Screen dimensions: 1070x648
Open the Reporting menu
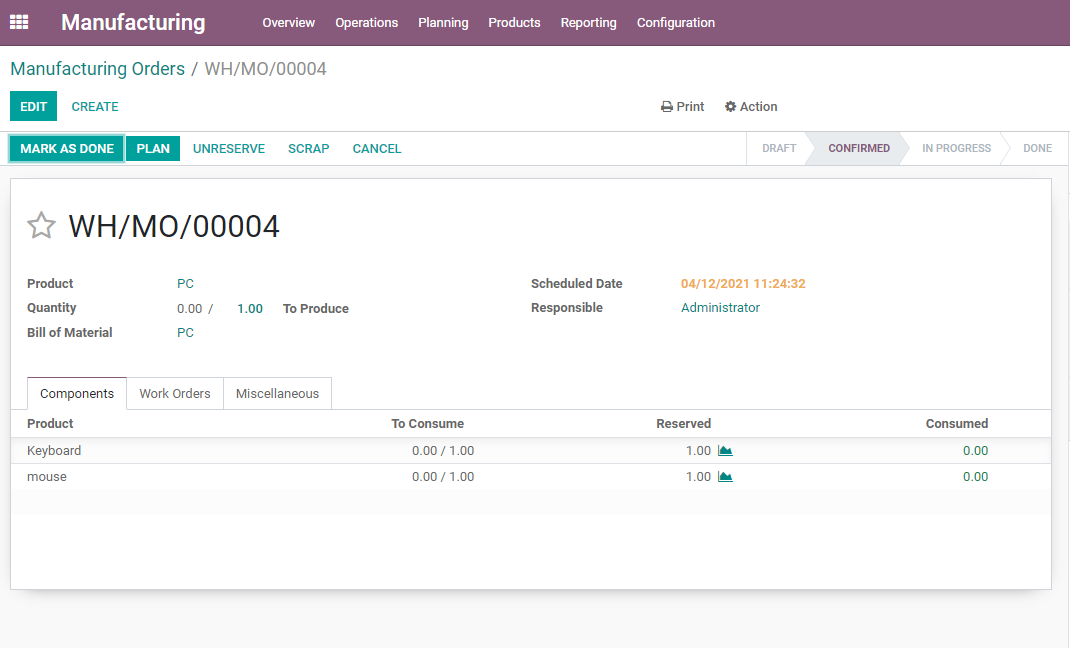[x=589, y=23]
